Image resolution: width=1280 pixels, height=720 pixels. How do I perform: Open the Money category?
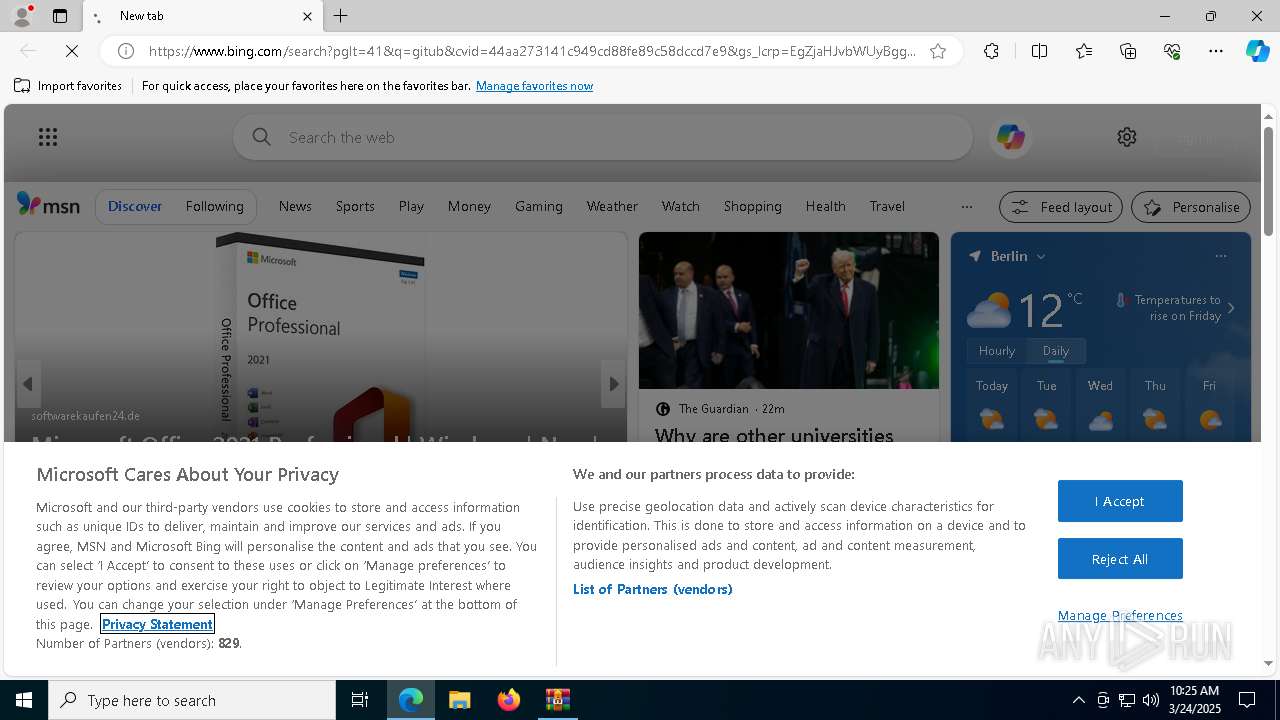click(469, 206)
